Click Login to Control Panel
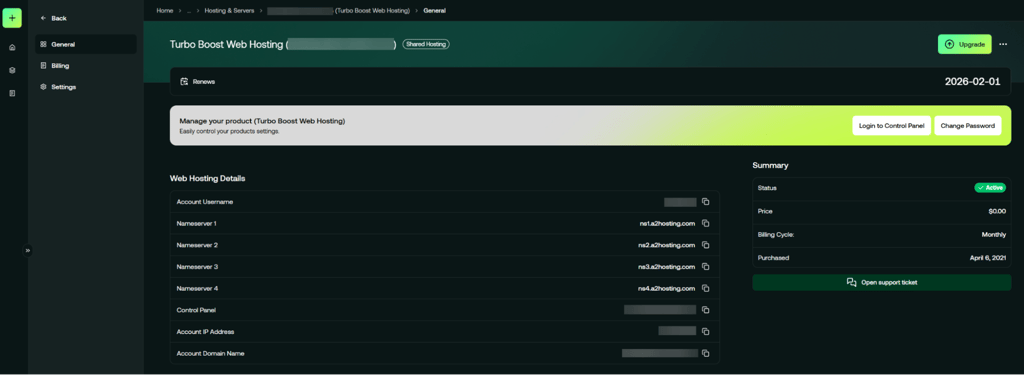Screen dimensions: 1024x375 pyautogui.click(x=891, y=125)
